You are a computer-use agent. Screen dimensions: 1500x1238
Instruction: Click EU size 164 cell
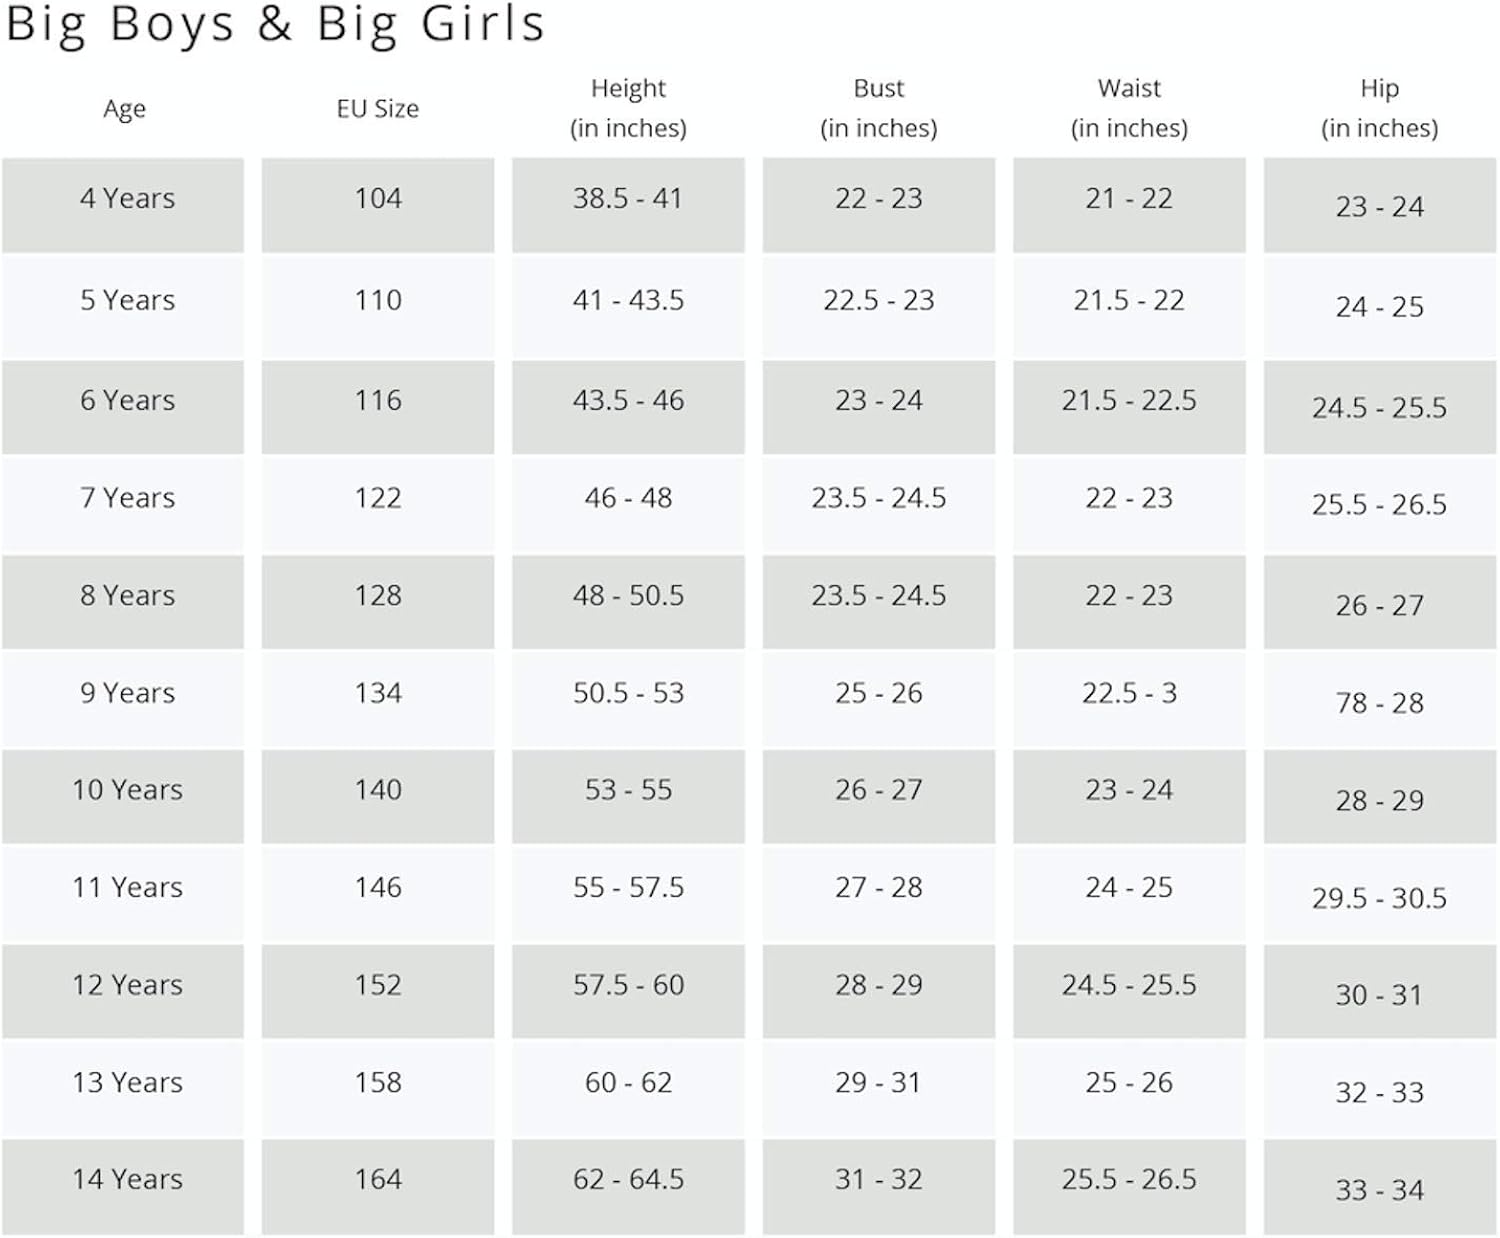(x=378, y=1180)
